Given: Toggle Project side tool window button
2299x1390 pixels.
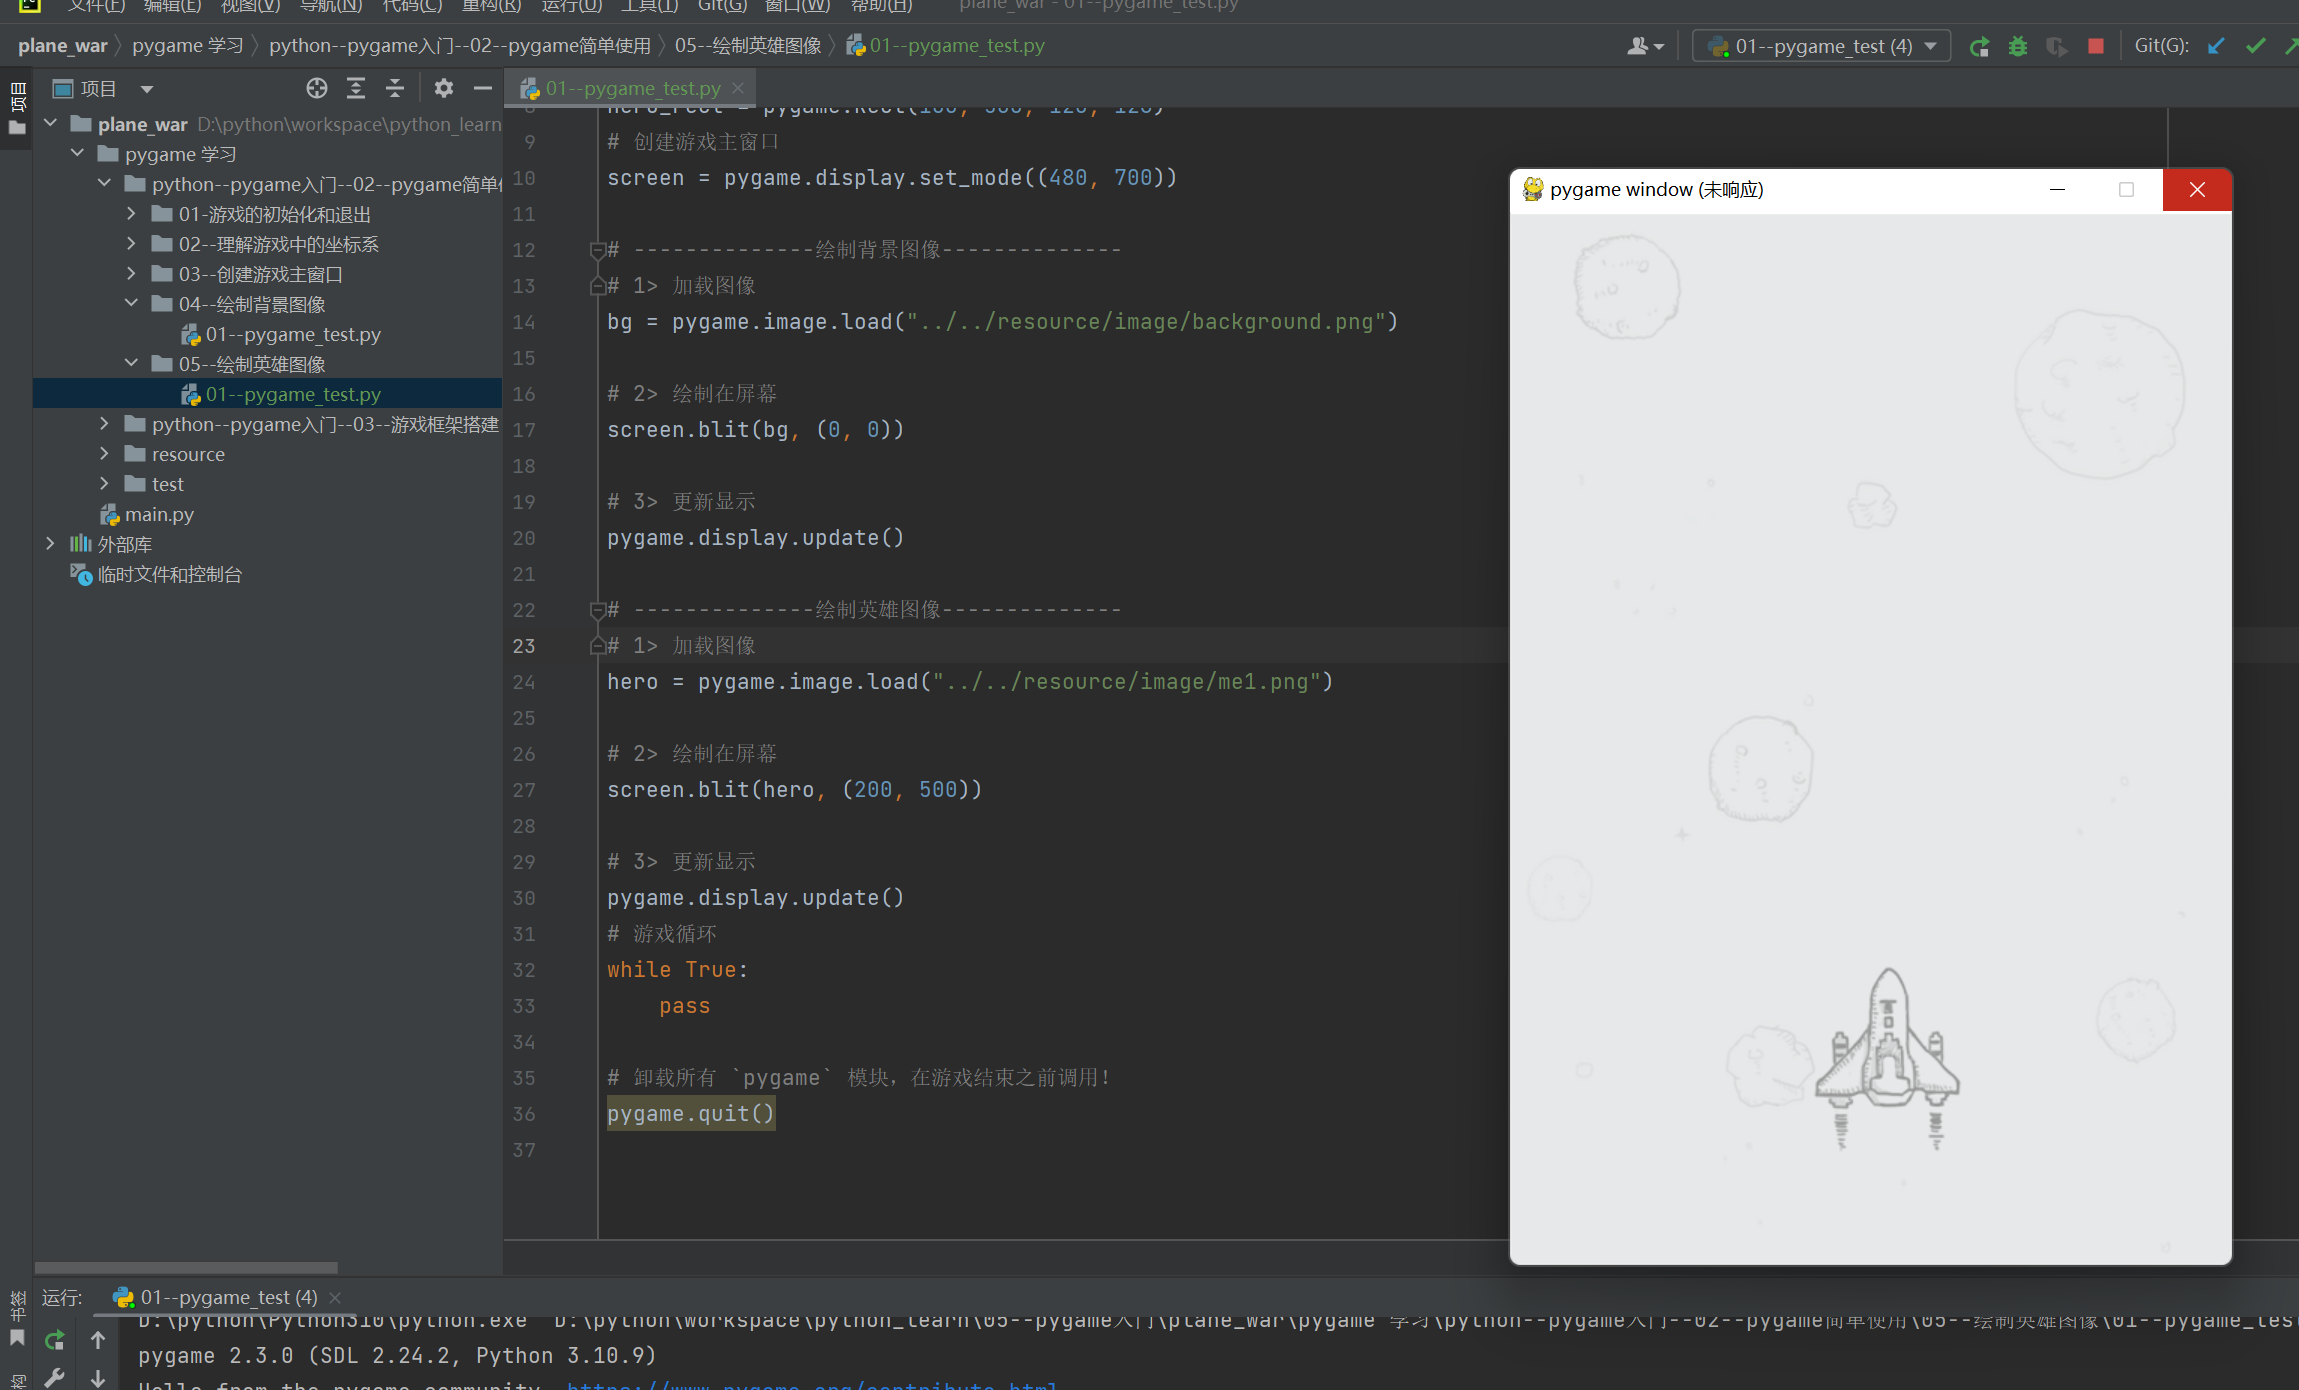Looking at the screenshot, I should point(17,108).
